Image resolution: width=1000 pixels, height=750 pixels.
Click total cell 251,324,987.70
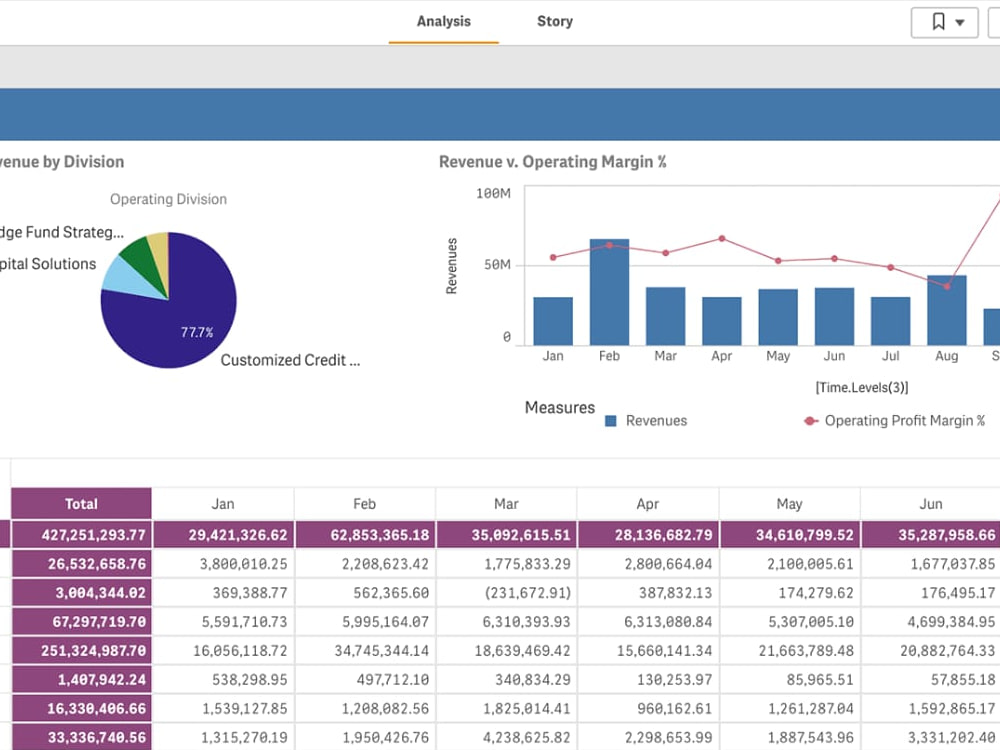[82, 651]
